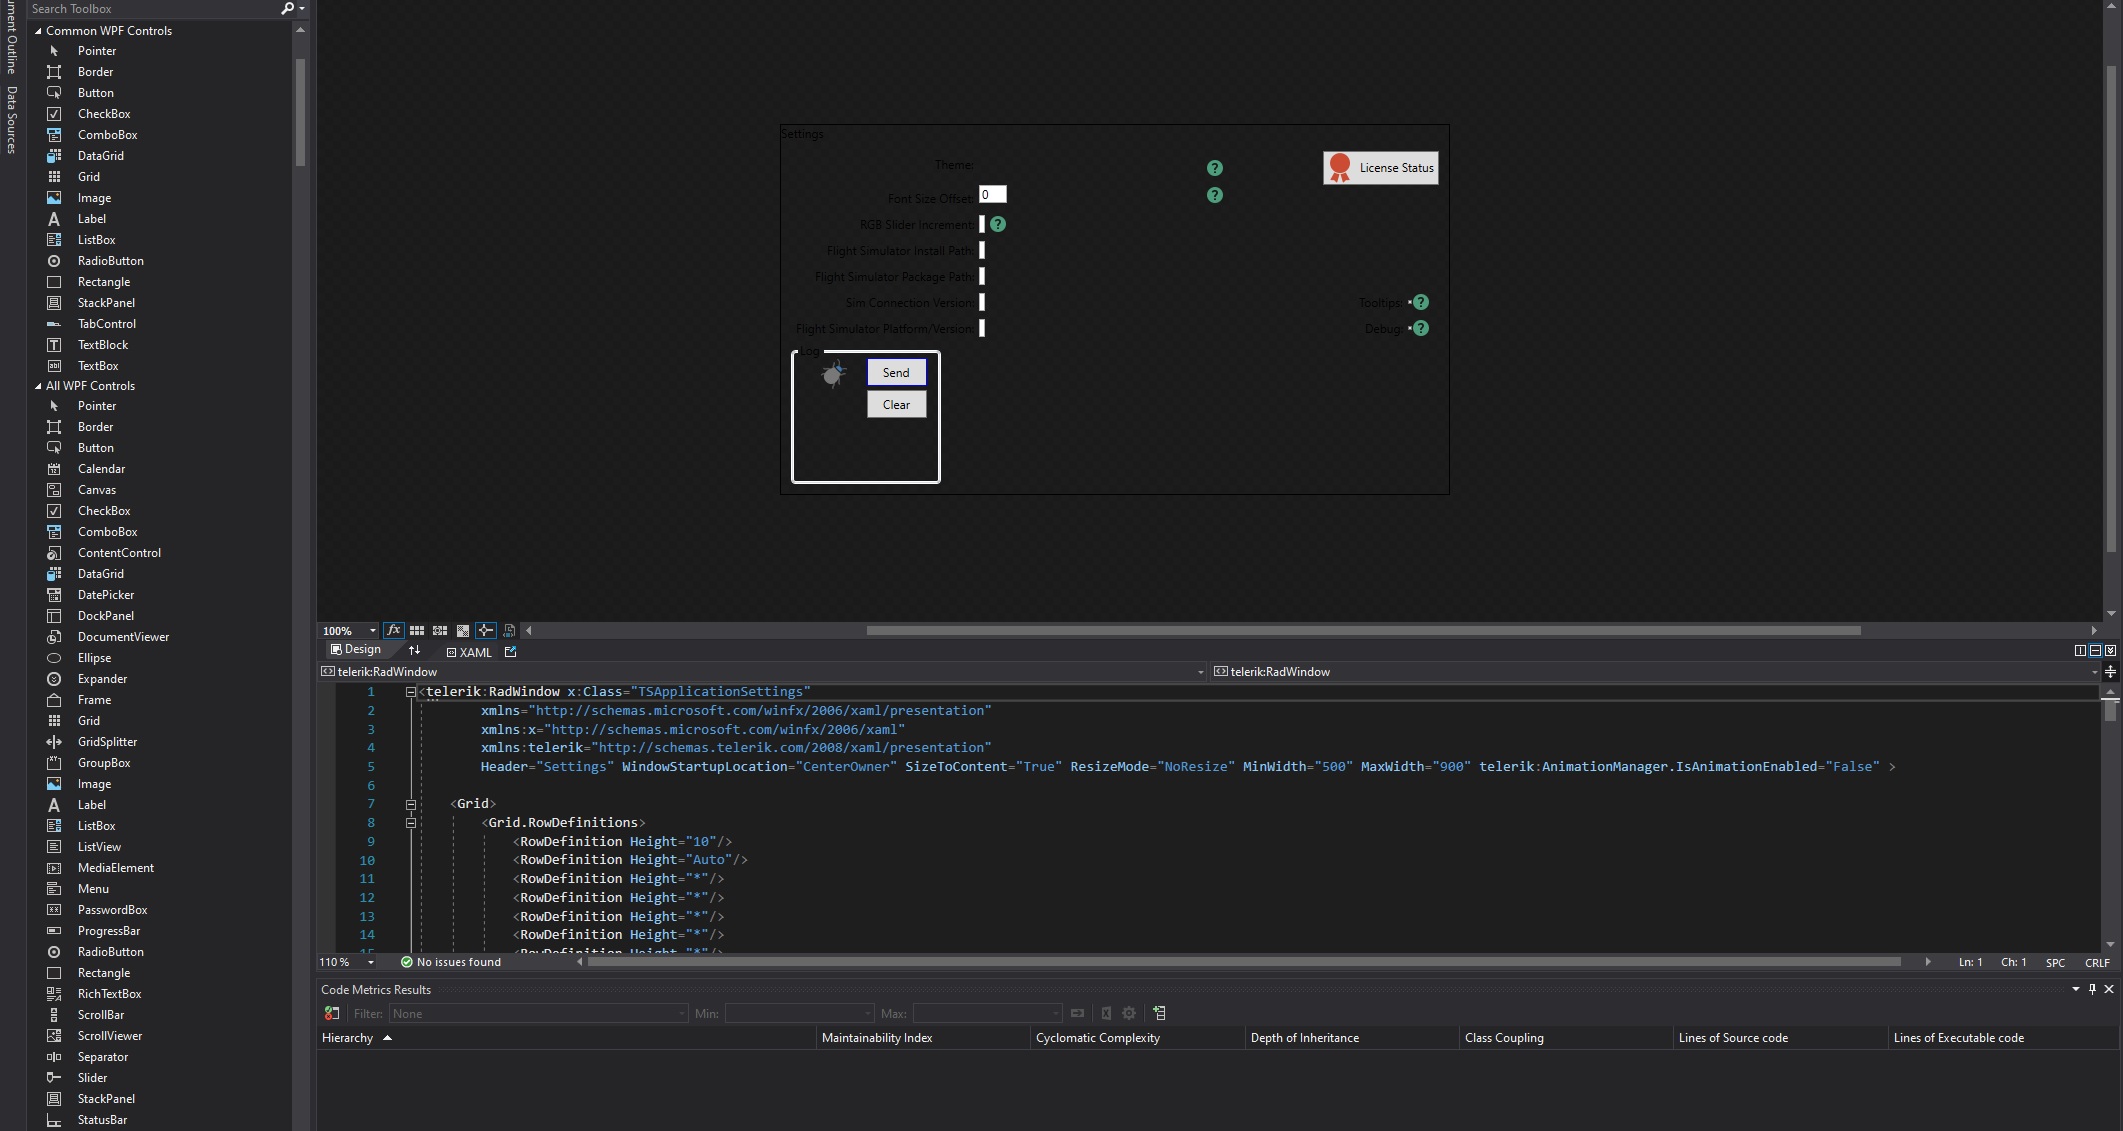
Task: Select CheckBox under All WPF Controls
Action: tap(104, 511)
